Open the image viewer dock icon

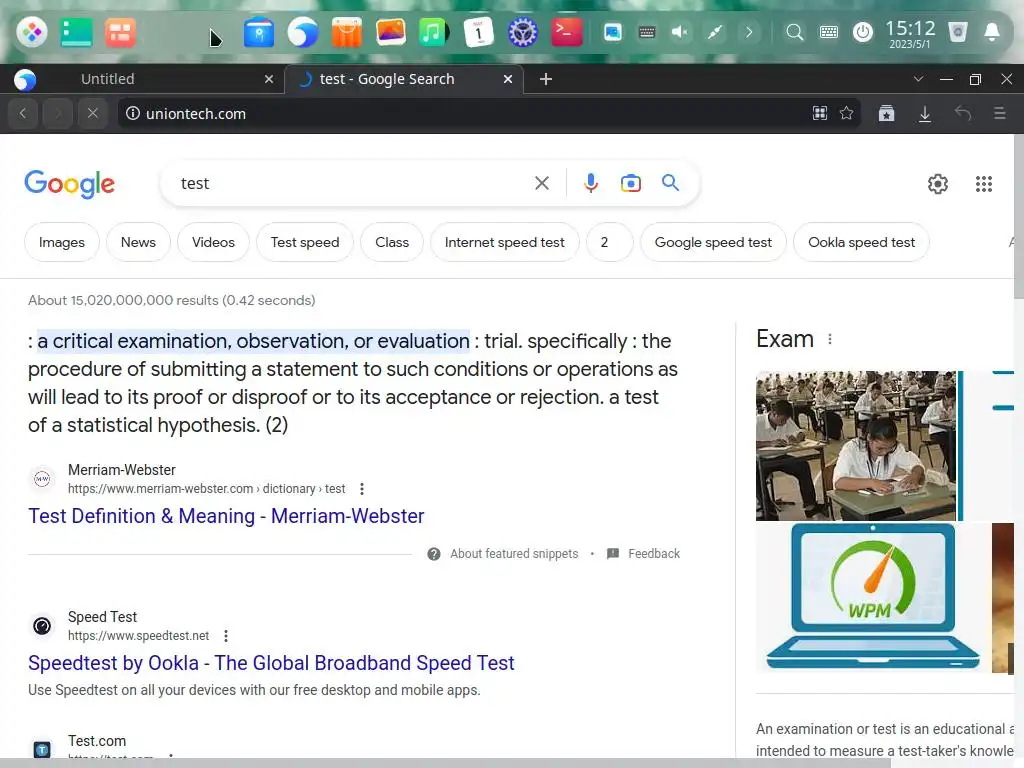tap(391, 32)
